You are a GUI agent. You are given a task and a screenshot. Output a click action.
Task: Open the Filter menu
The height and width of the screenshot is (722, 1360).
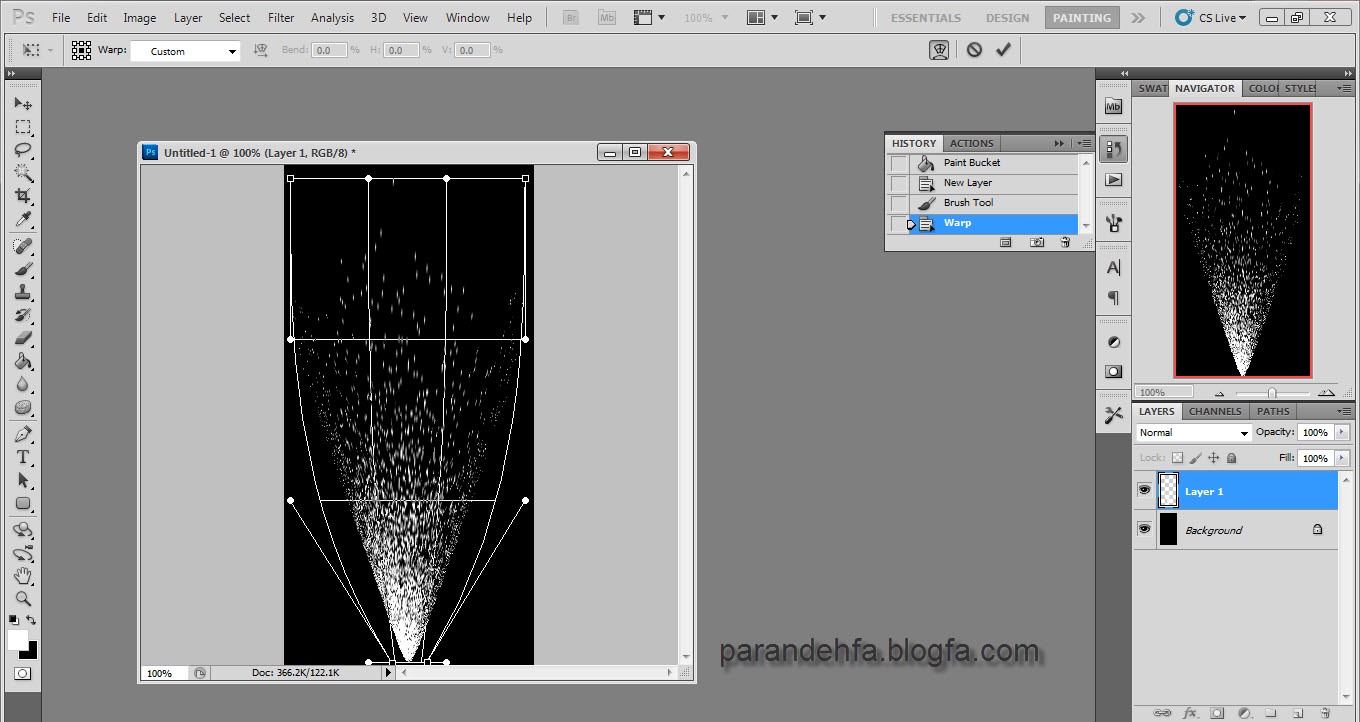click(x=281, y=18)
